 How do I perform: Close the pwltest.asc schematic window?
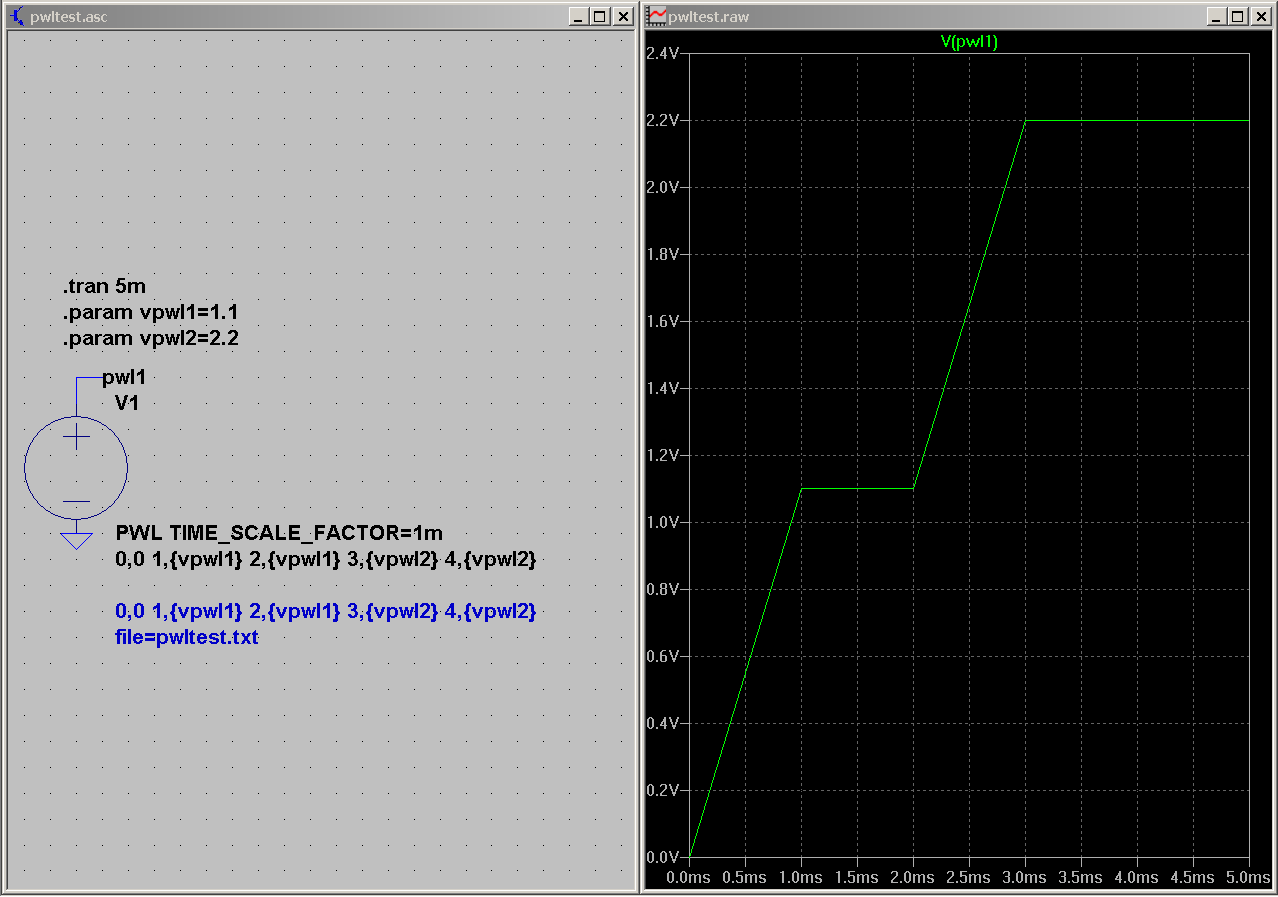pos(622,16)
